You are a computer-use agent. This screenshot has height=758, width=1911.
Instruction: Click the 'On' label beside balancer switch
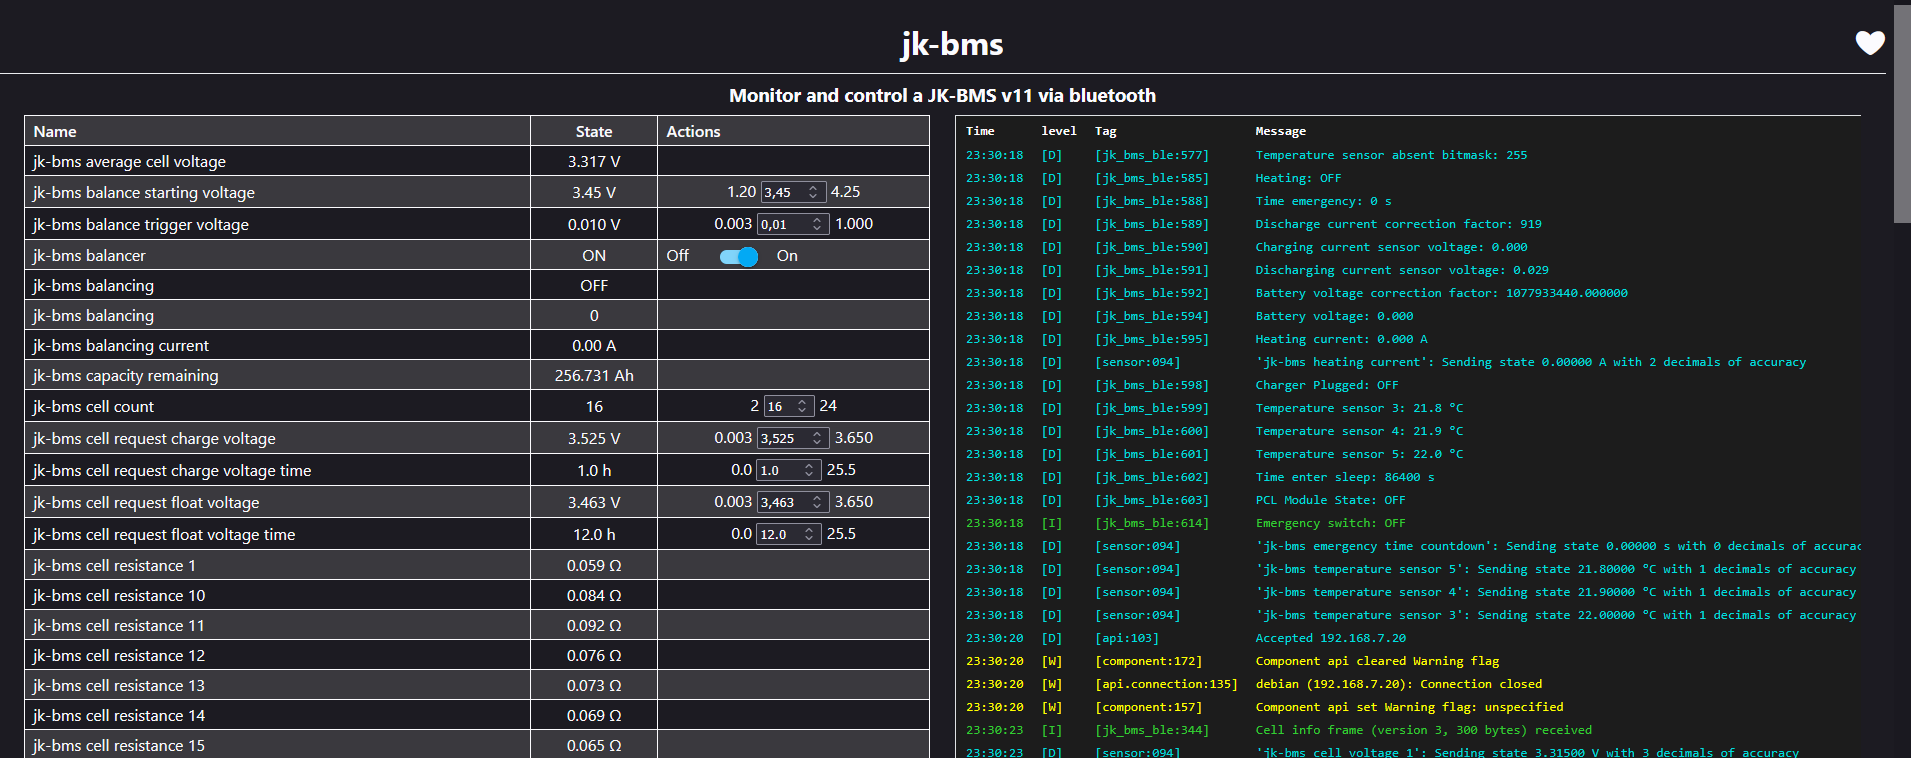[787, 256]
